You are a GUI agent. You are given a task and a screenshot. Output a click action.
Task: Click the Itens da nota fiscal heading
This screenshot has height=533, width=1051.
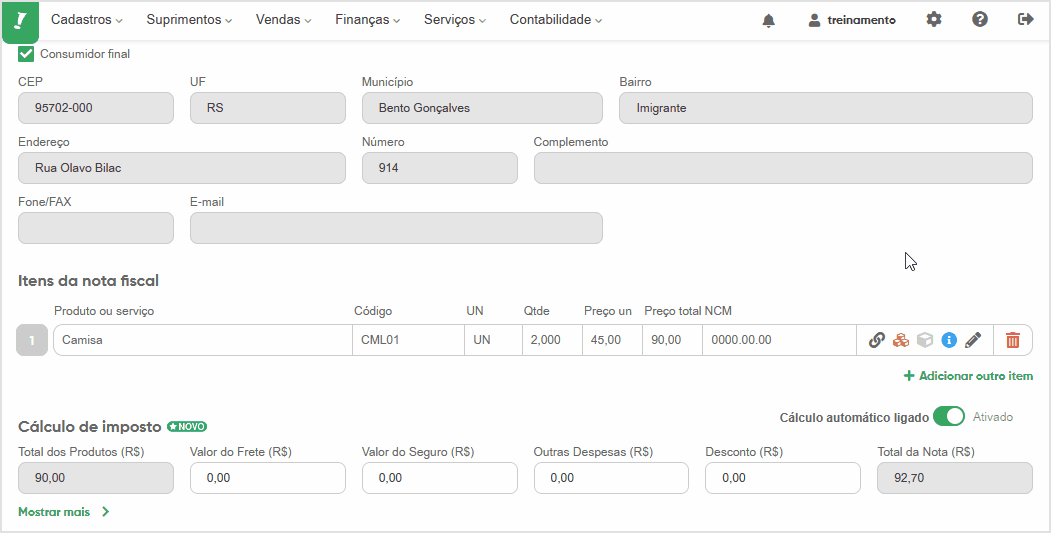(x=88, y=281)
